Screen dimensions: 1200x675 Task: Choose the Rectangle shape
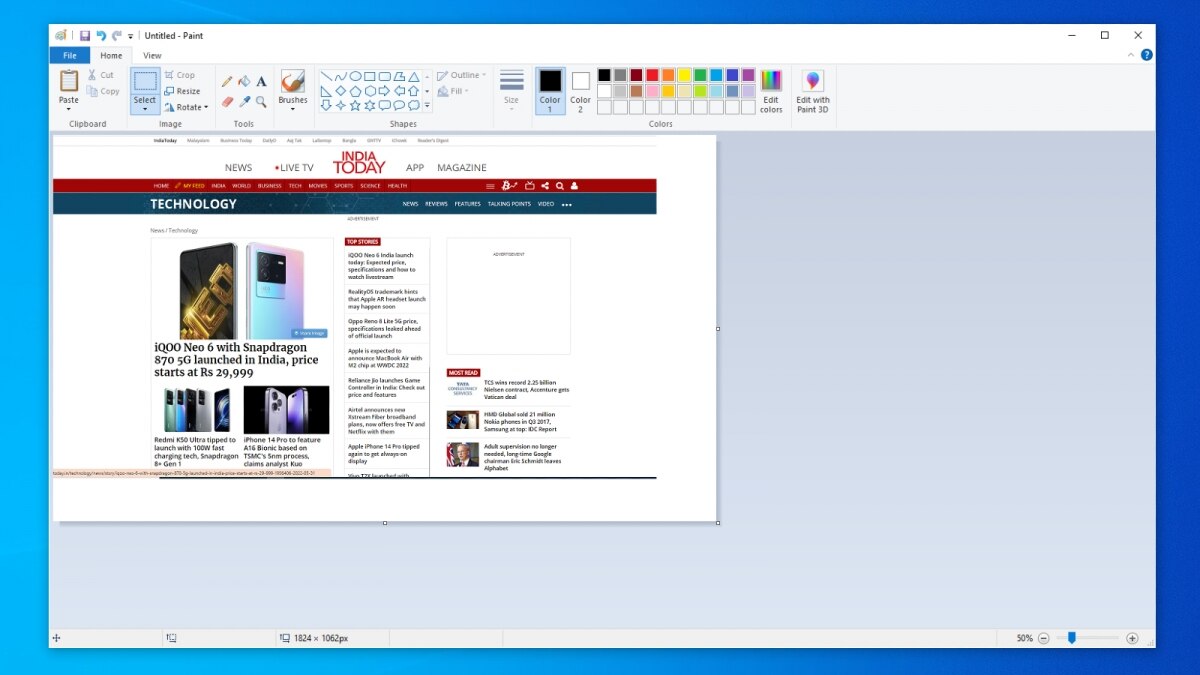pyautogui.click(x=370, y=76)
